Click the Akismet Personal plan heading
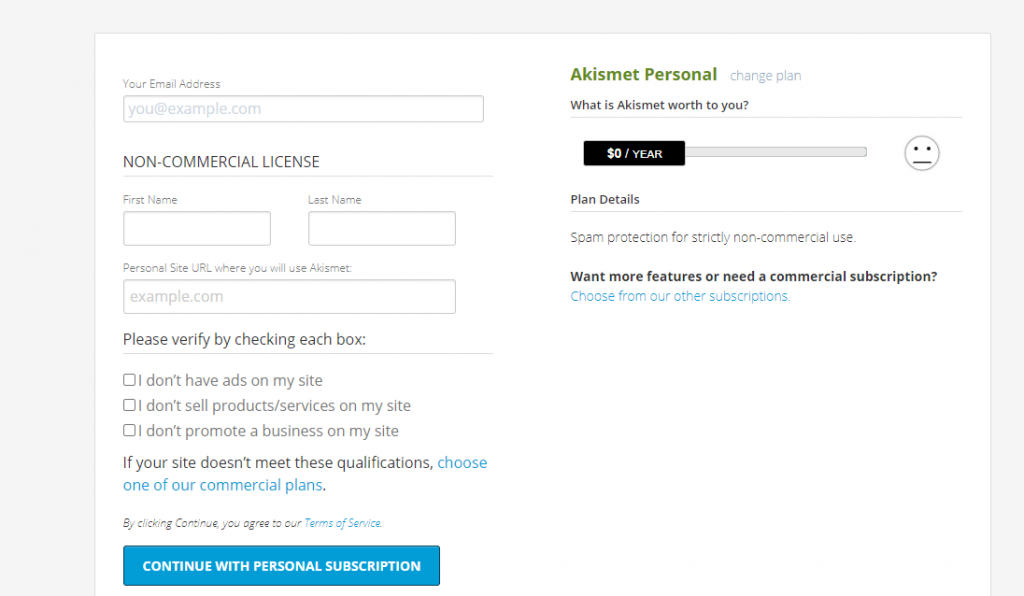The height and width of the screenshot is (596, 1024). [643, 74]
